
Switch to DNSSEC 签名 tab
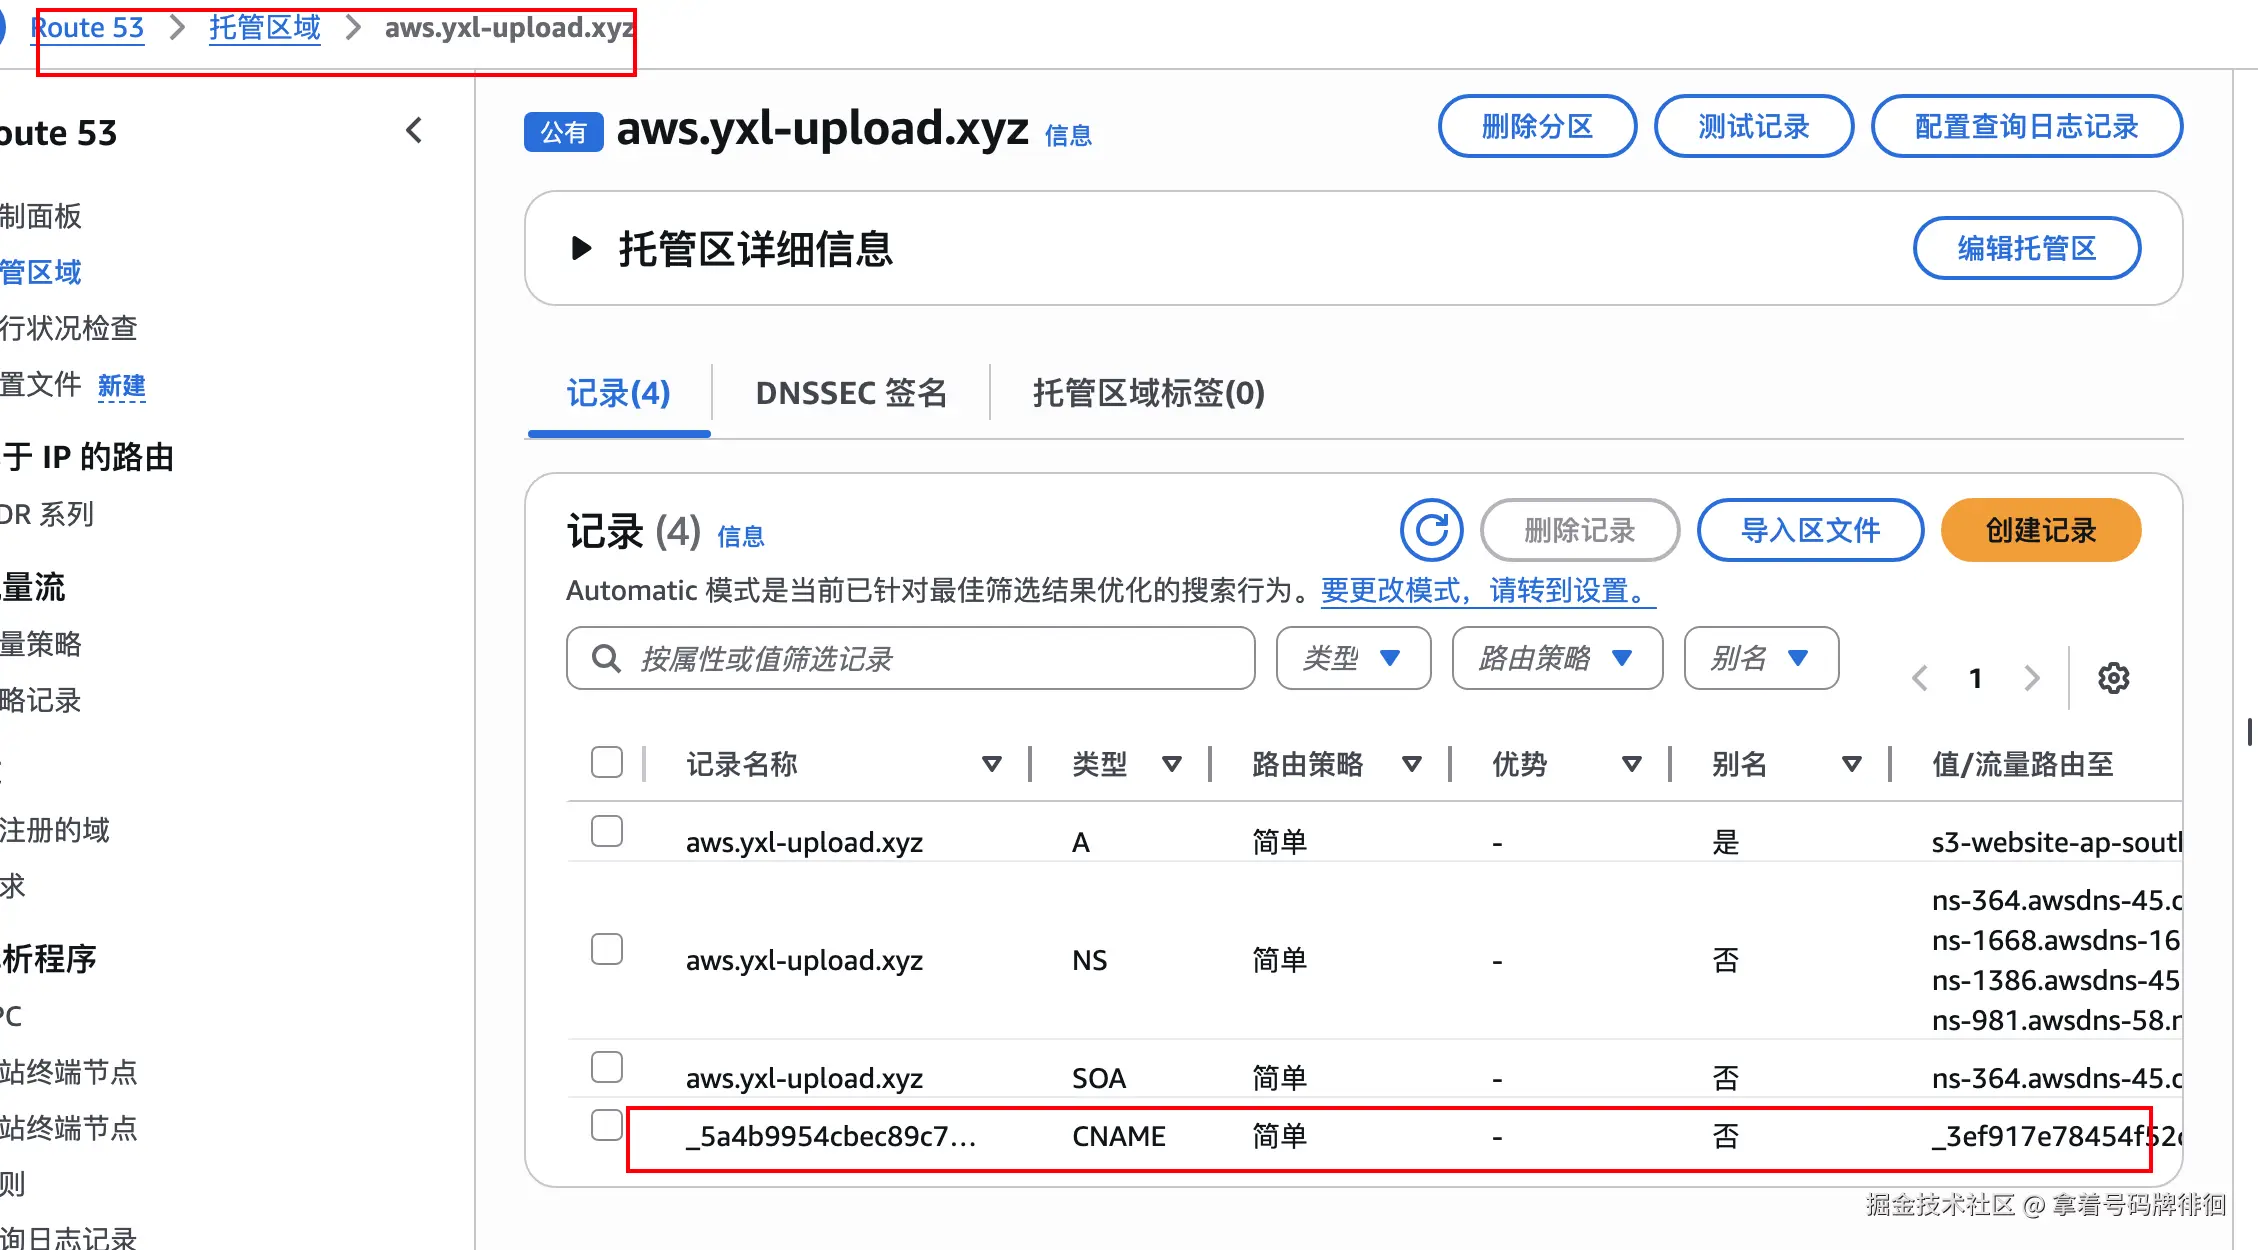click(850, 393)
